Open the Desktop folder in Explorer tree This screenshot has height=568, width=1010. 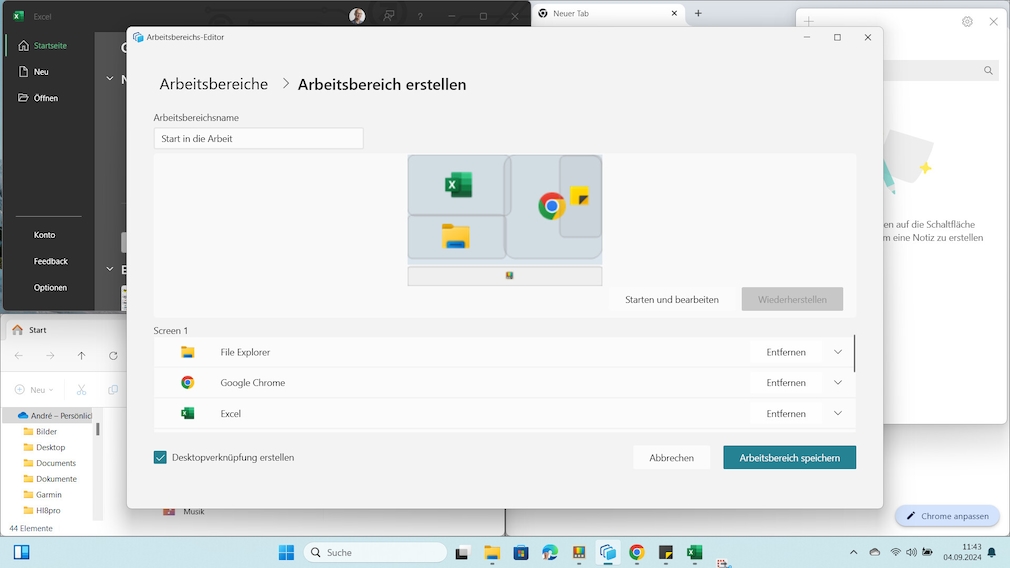(x=44, y=447)
